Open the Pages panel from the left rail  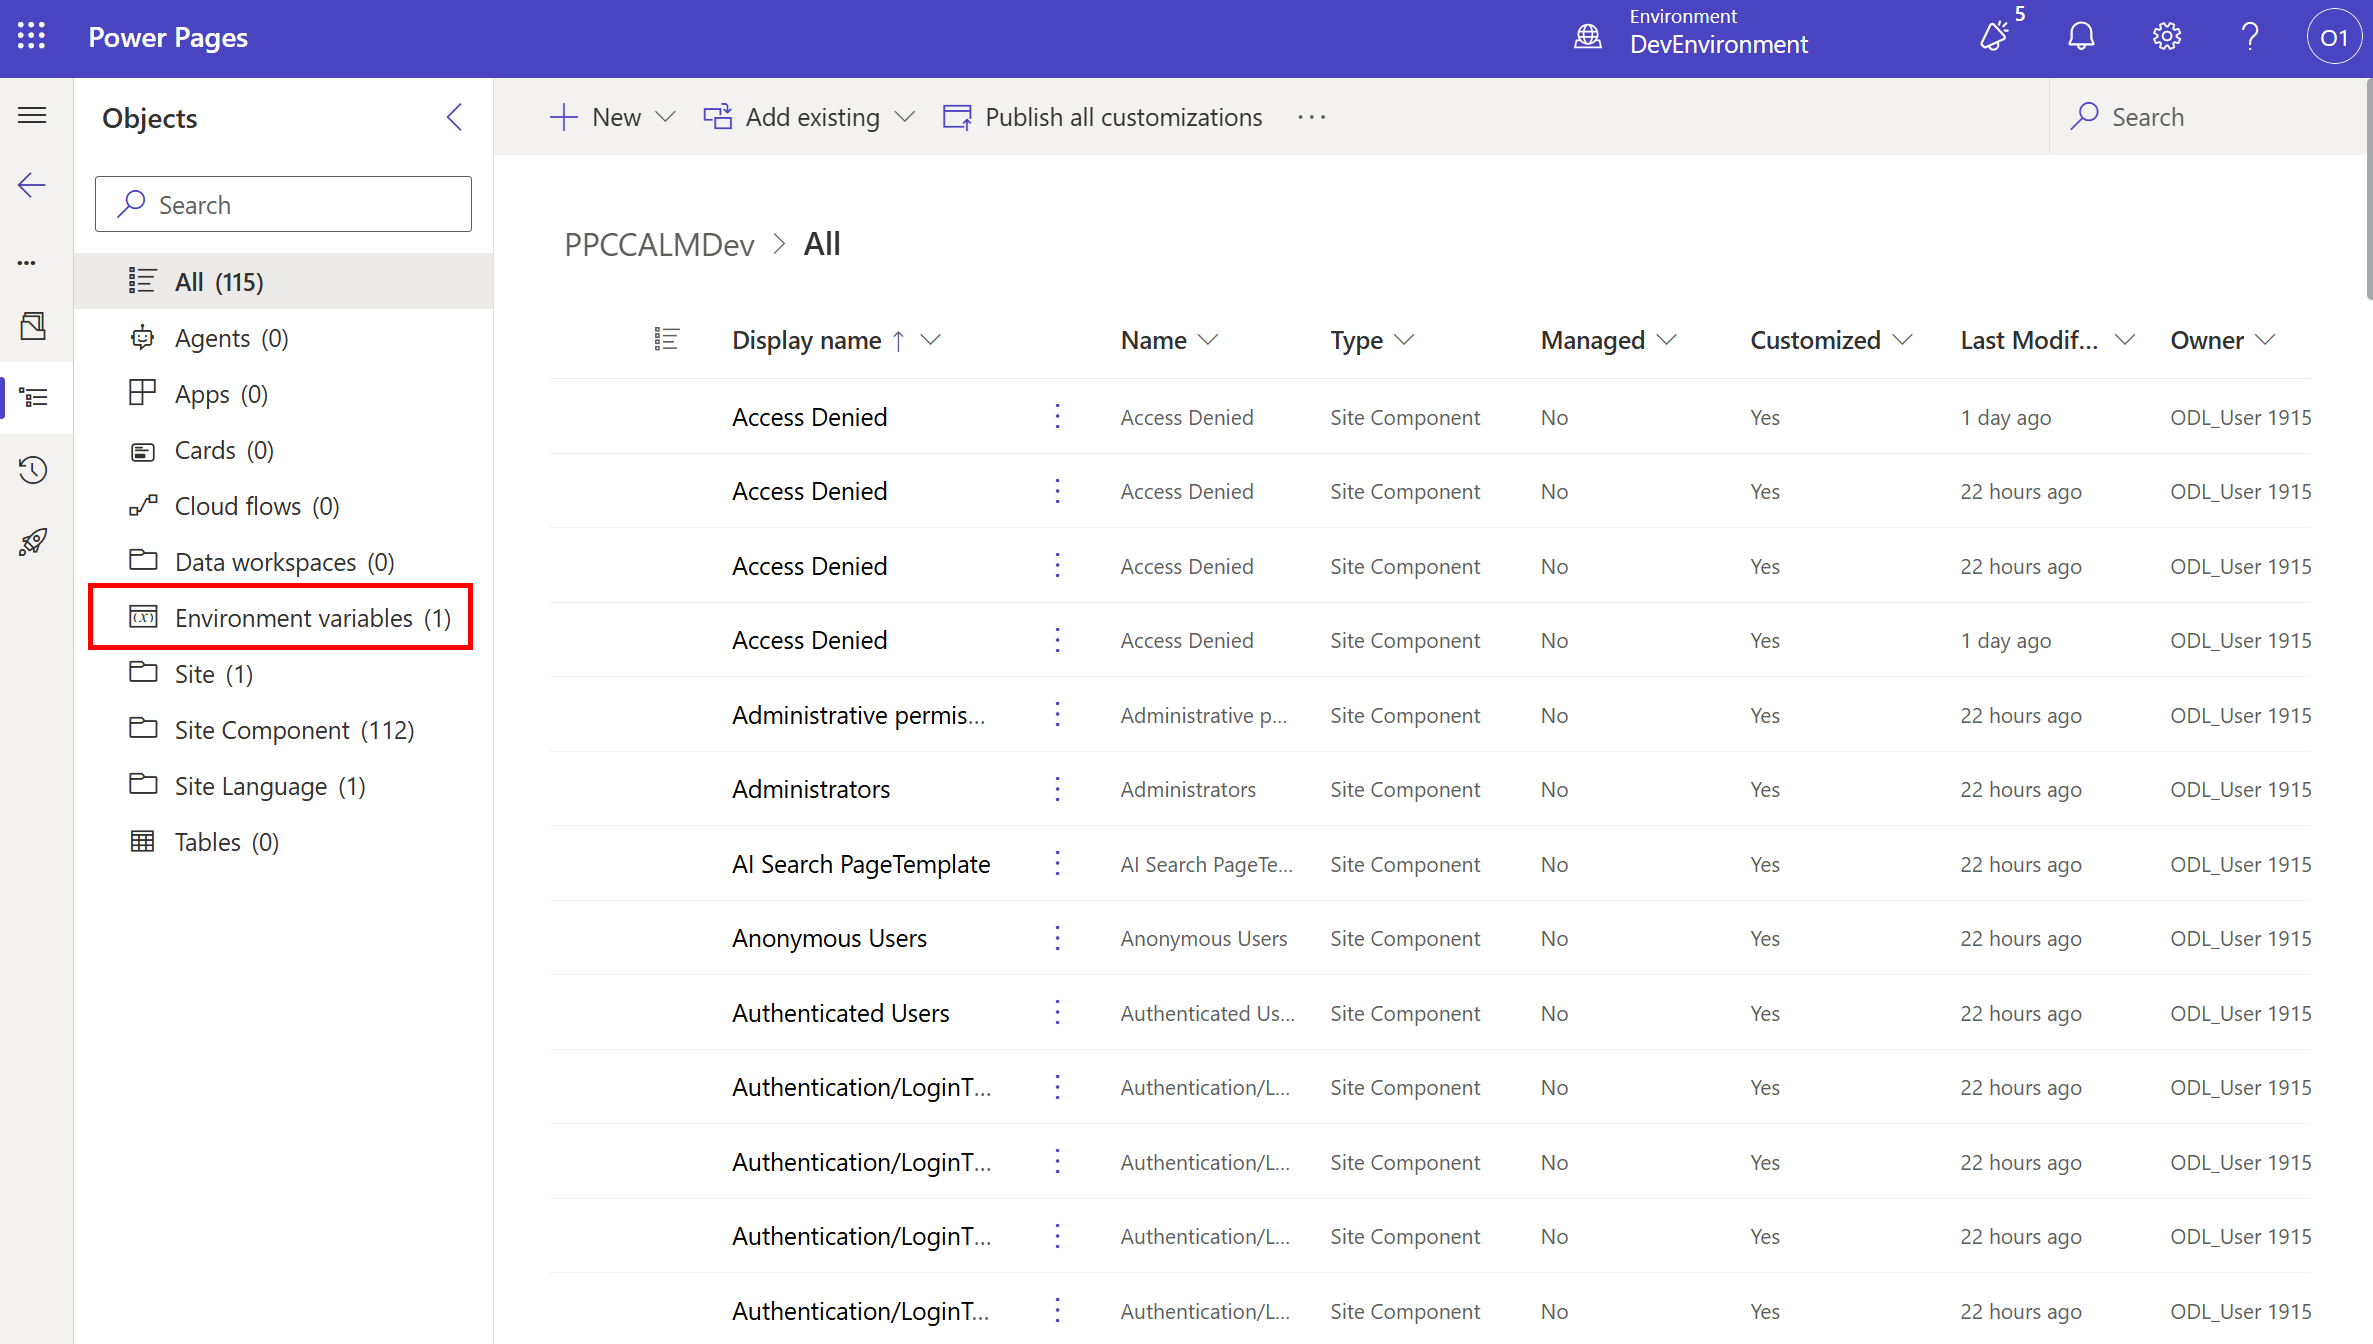[x=34, y=325]
